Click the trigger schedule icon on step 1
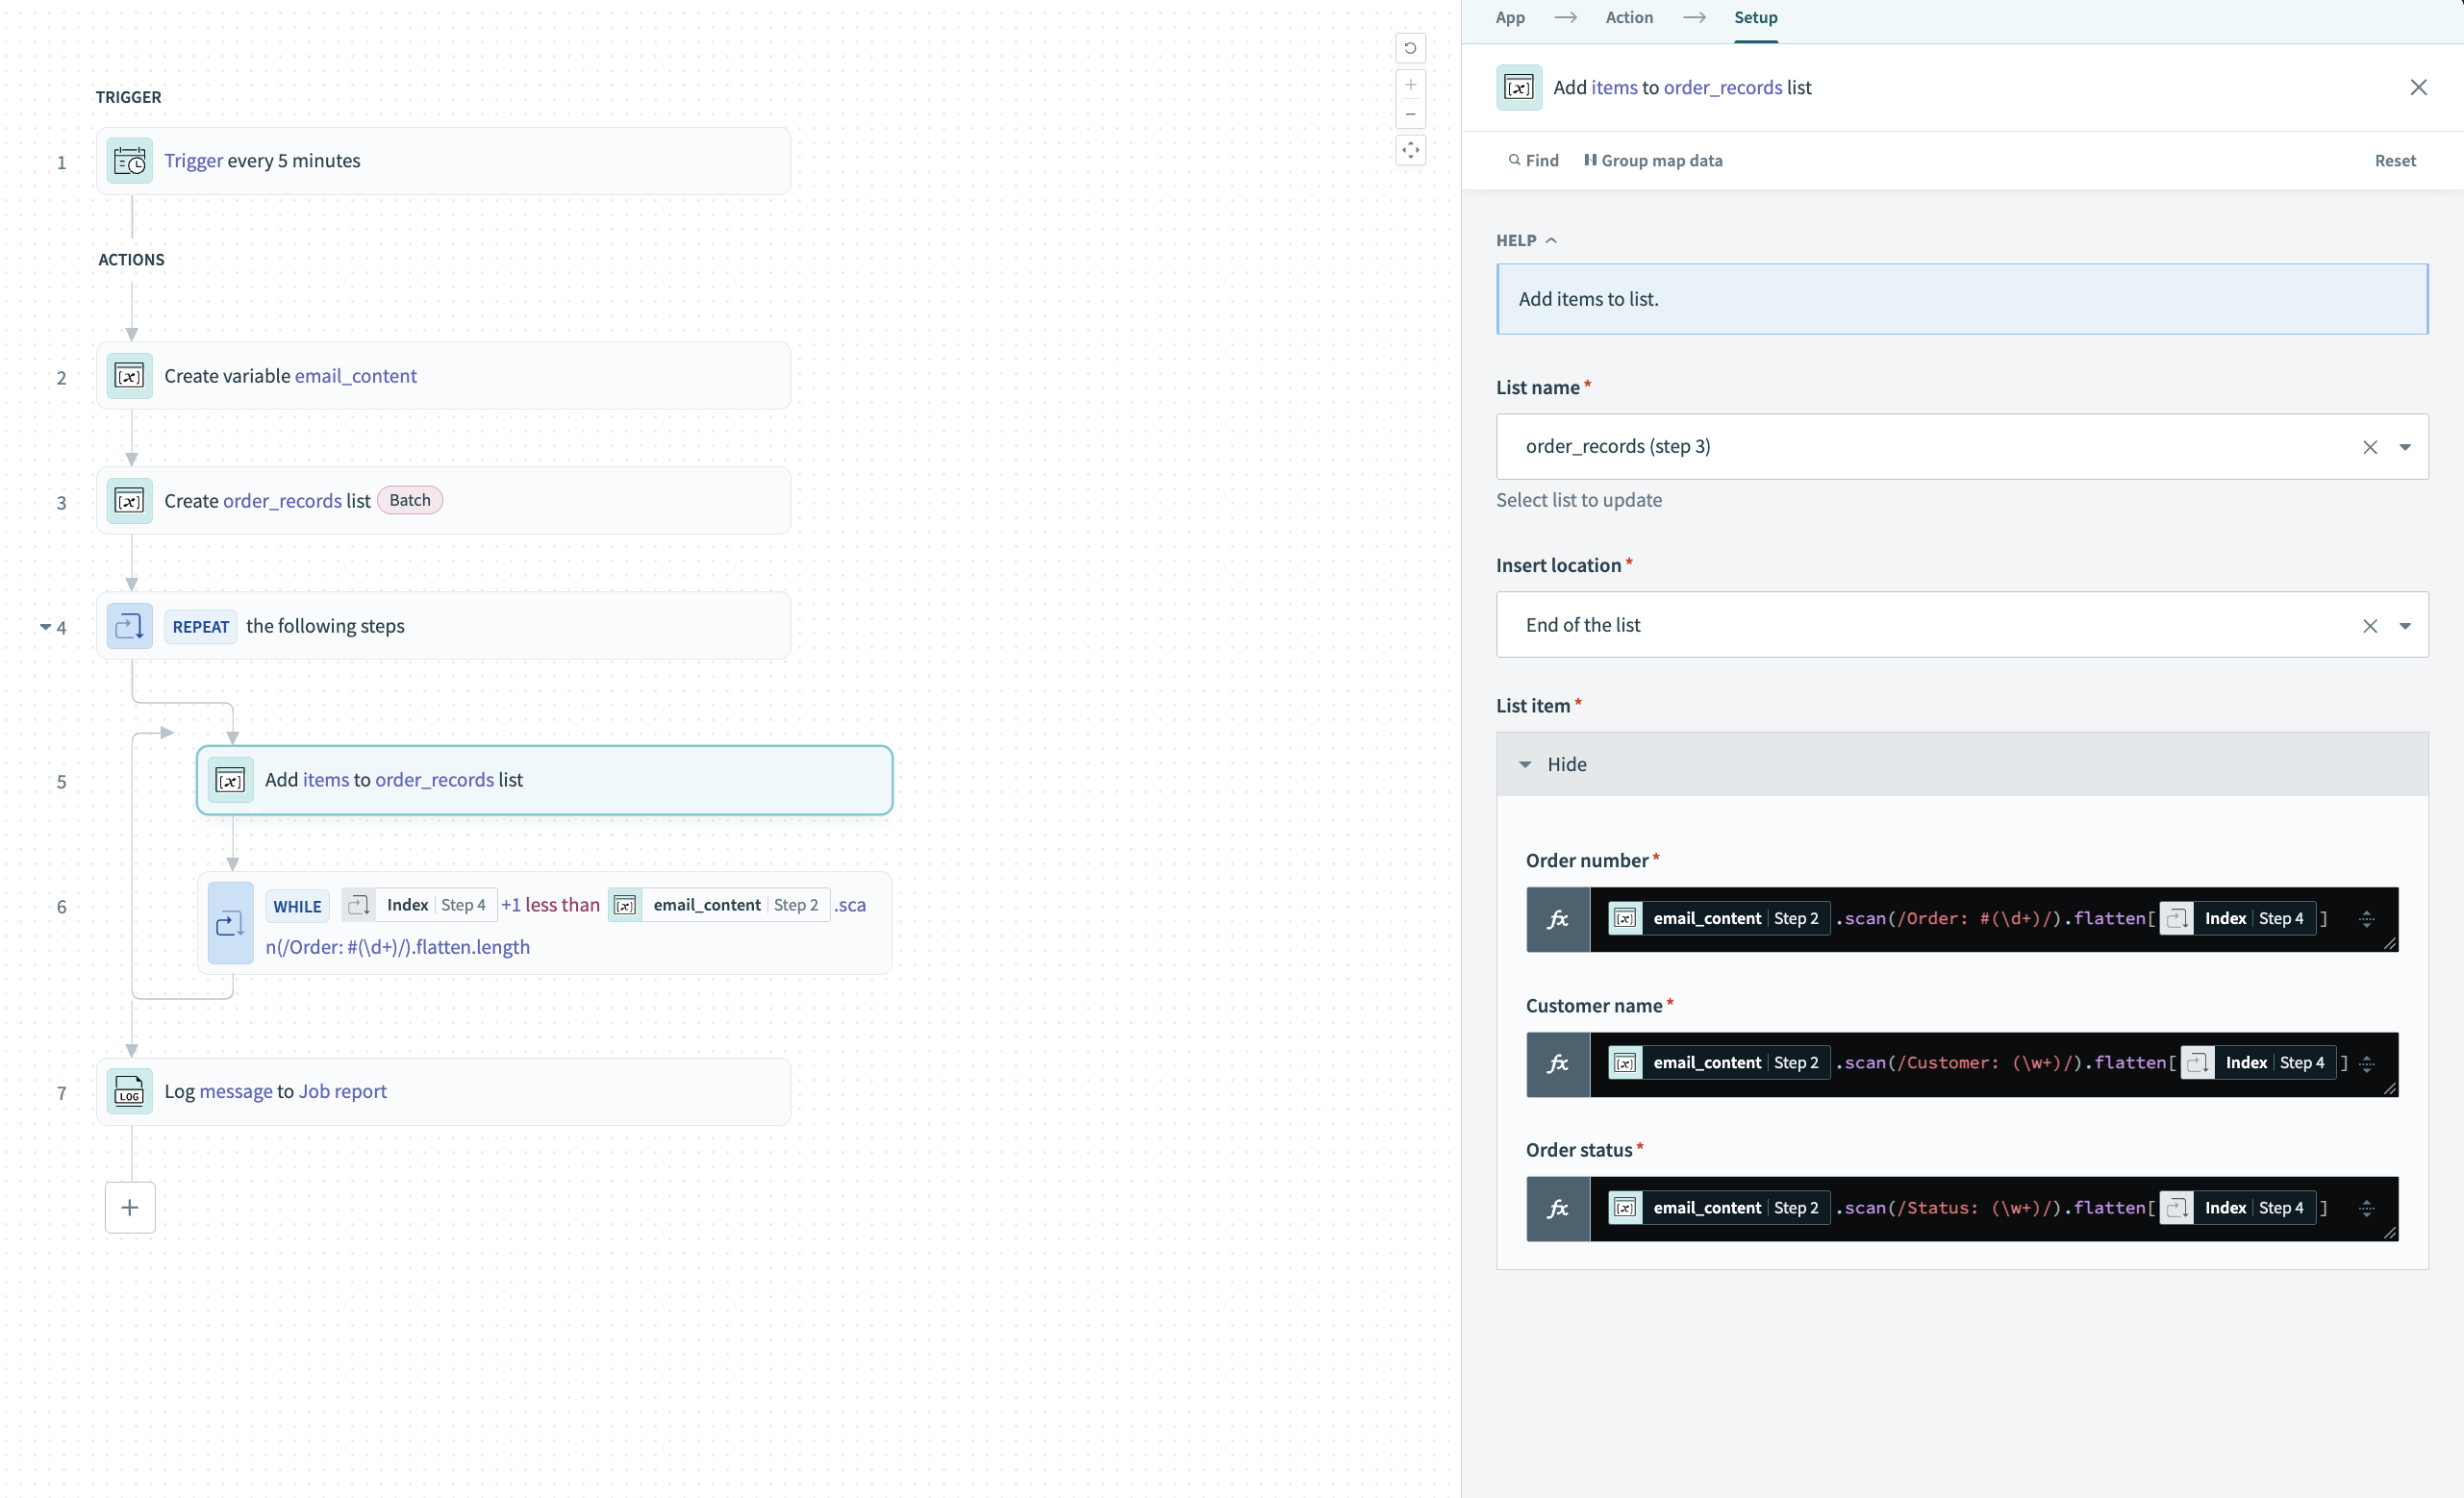 129,160
